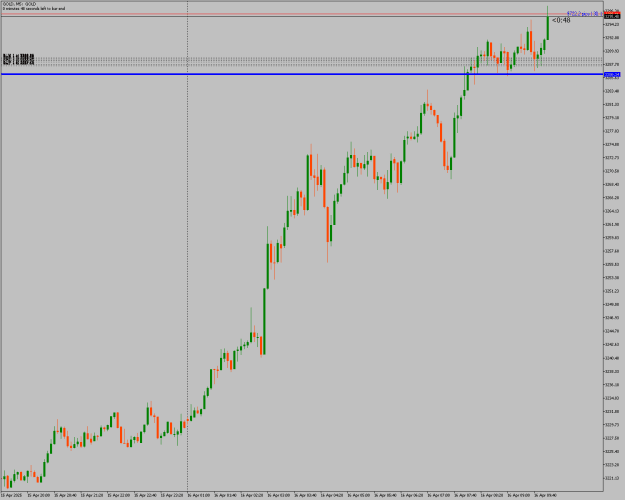Click the latest green candle at the right edge
This screenshot has width=625, height=500.
tap(548, 23)
